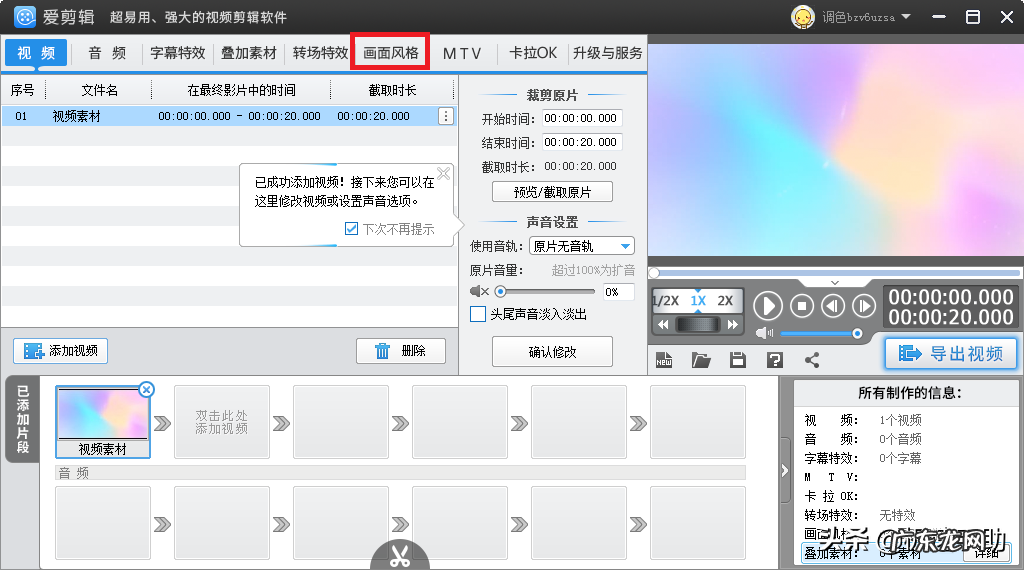The image size is (1024, 570).
Task: Click the share icon
Action: point(811,360)
